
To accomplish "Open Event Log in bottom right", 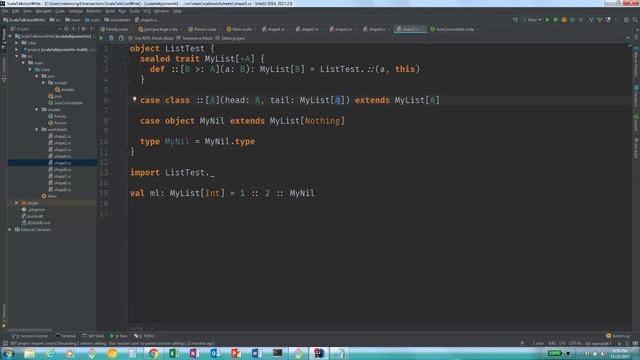I will click(x=618, y=336).
